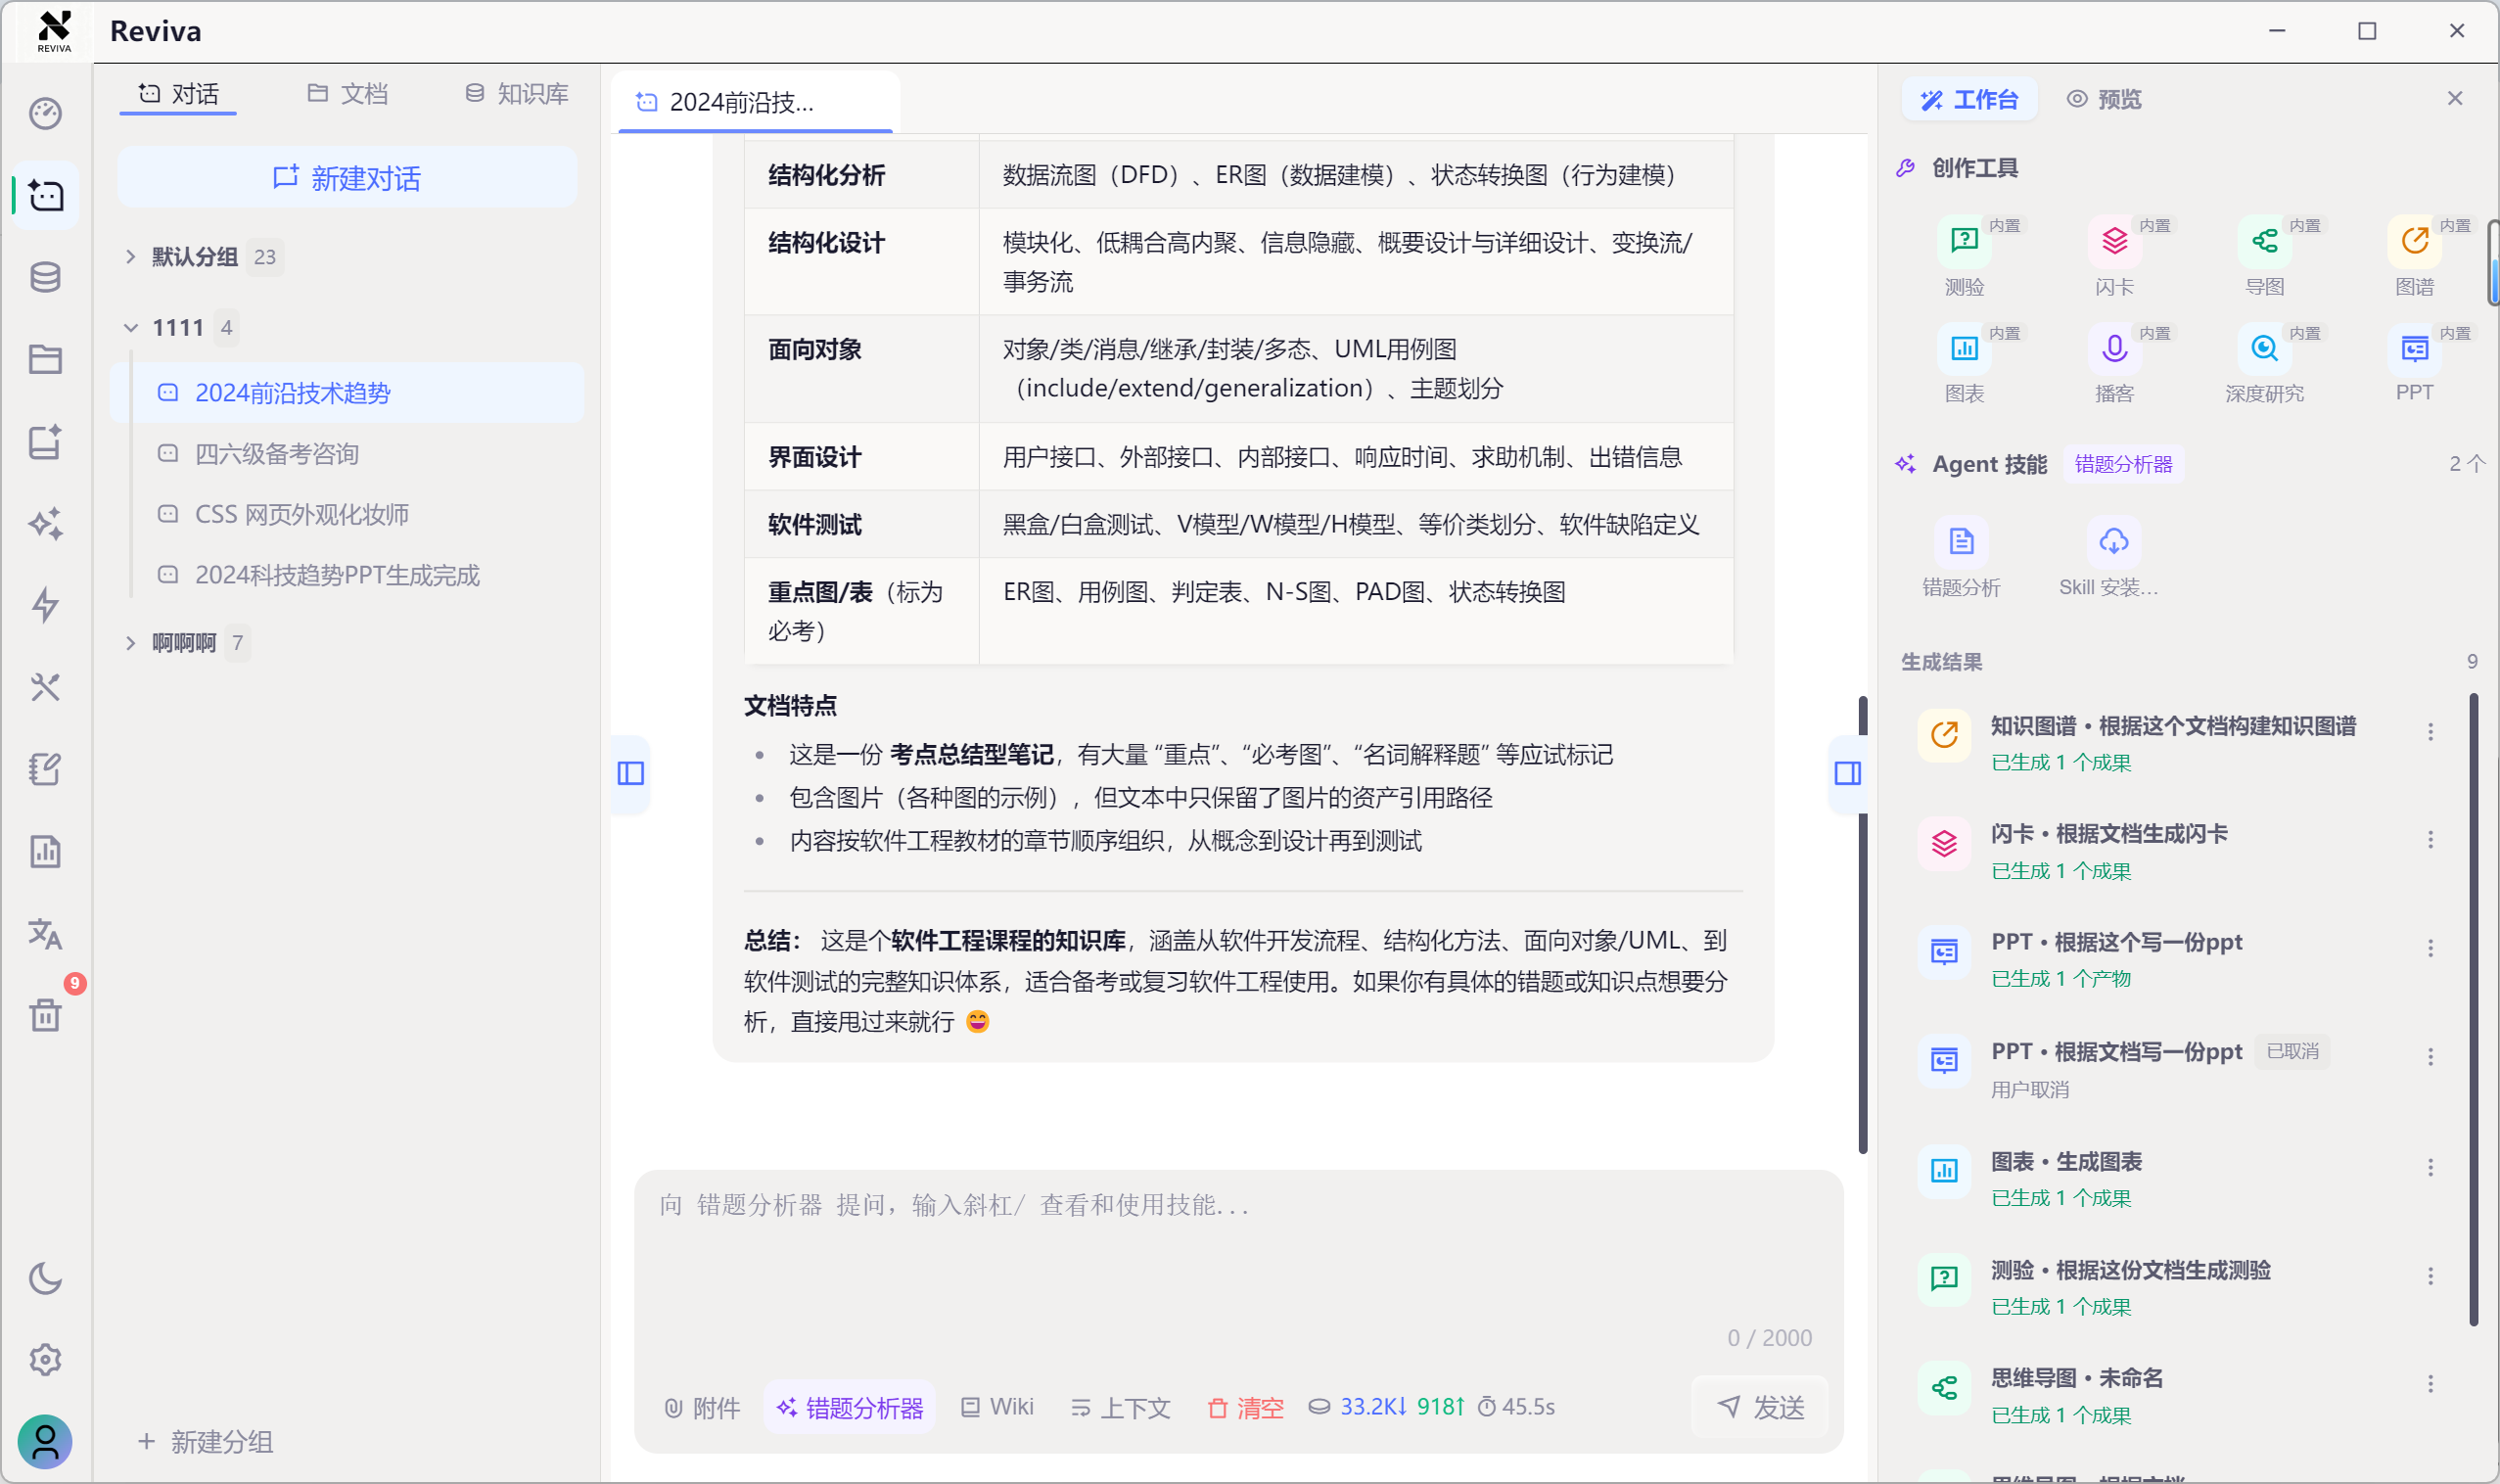Open CSS 网页外观化妆师 conversation
This screenshot has width=2500, height=1484.
pyautogui.click(x=347, y=514)
